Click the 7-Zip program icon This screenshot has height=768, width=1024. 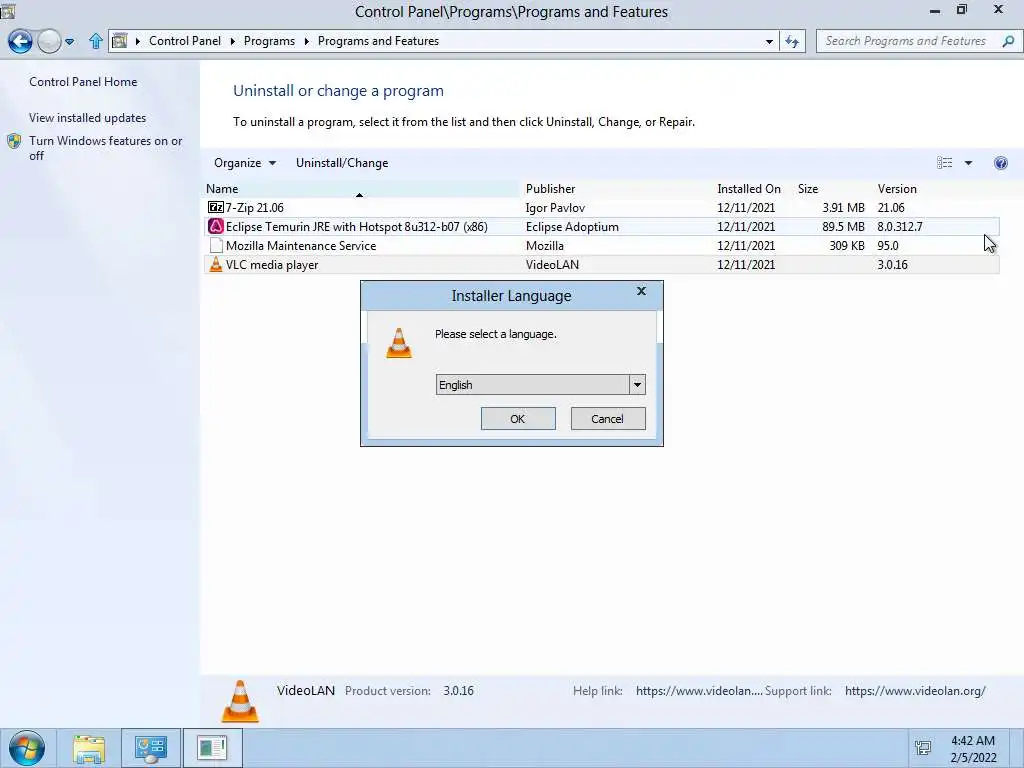216,207
